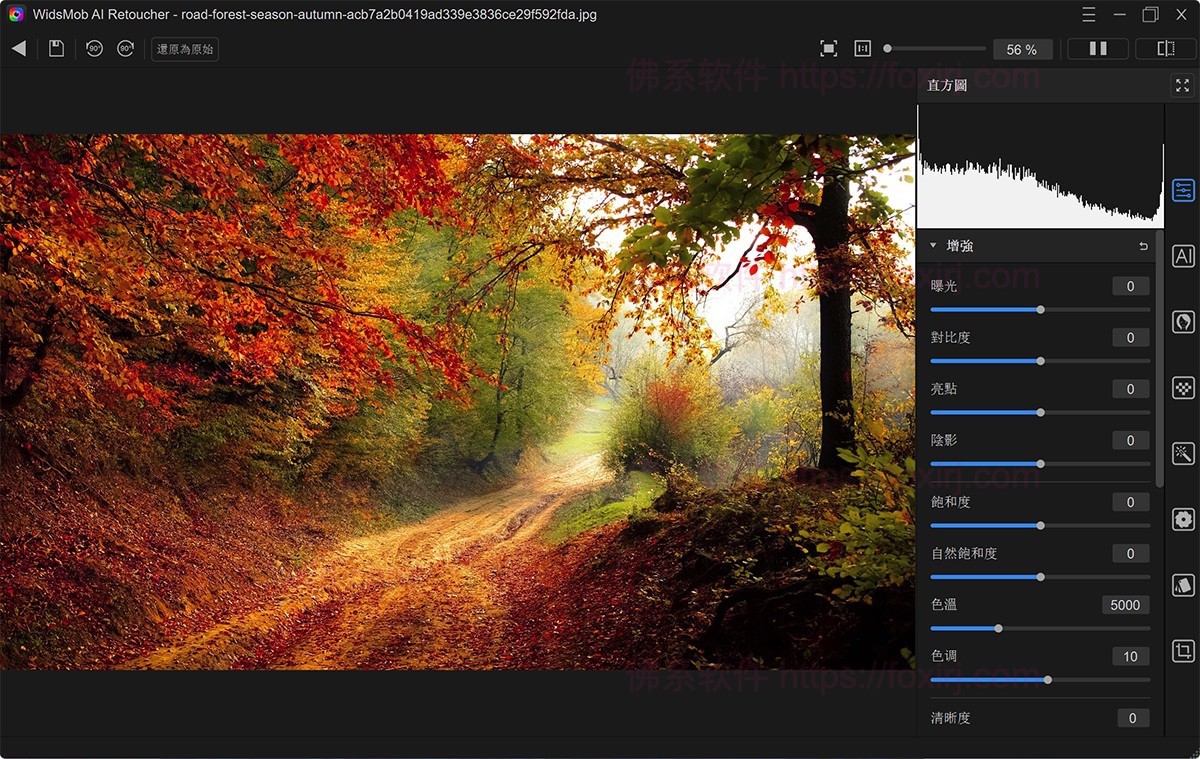1200x759 pixels.
Task: Rotate image 90° counterclockwise
Action: pos(94,49)
